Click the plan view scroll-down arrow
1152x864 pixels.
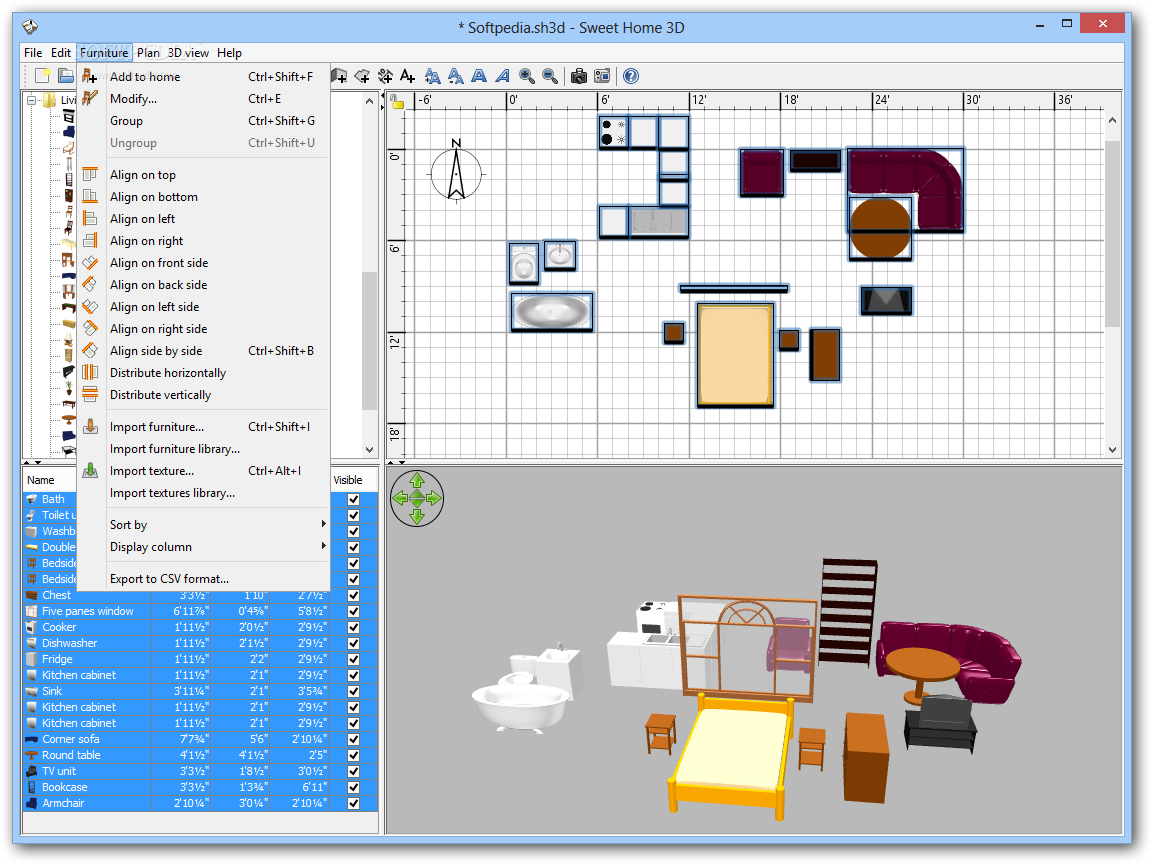(x=1112, y=450)
